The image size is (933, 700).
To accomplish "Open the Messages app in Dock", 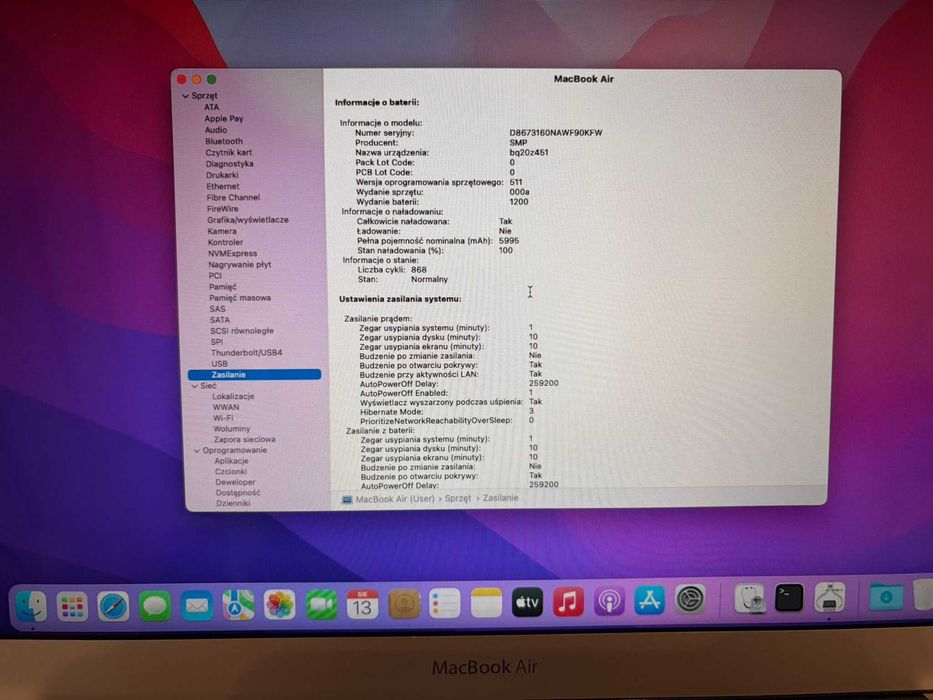I will point(155,607).
